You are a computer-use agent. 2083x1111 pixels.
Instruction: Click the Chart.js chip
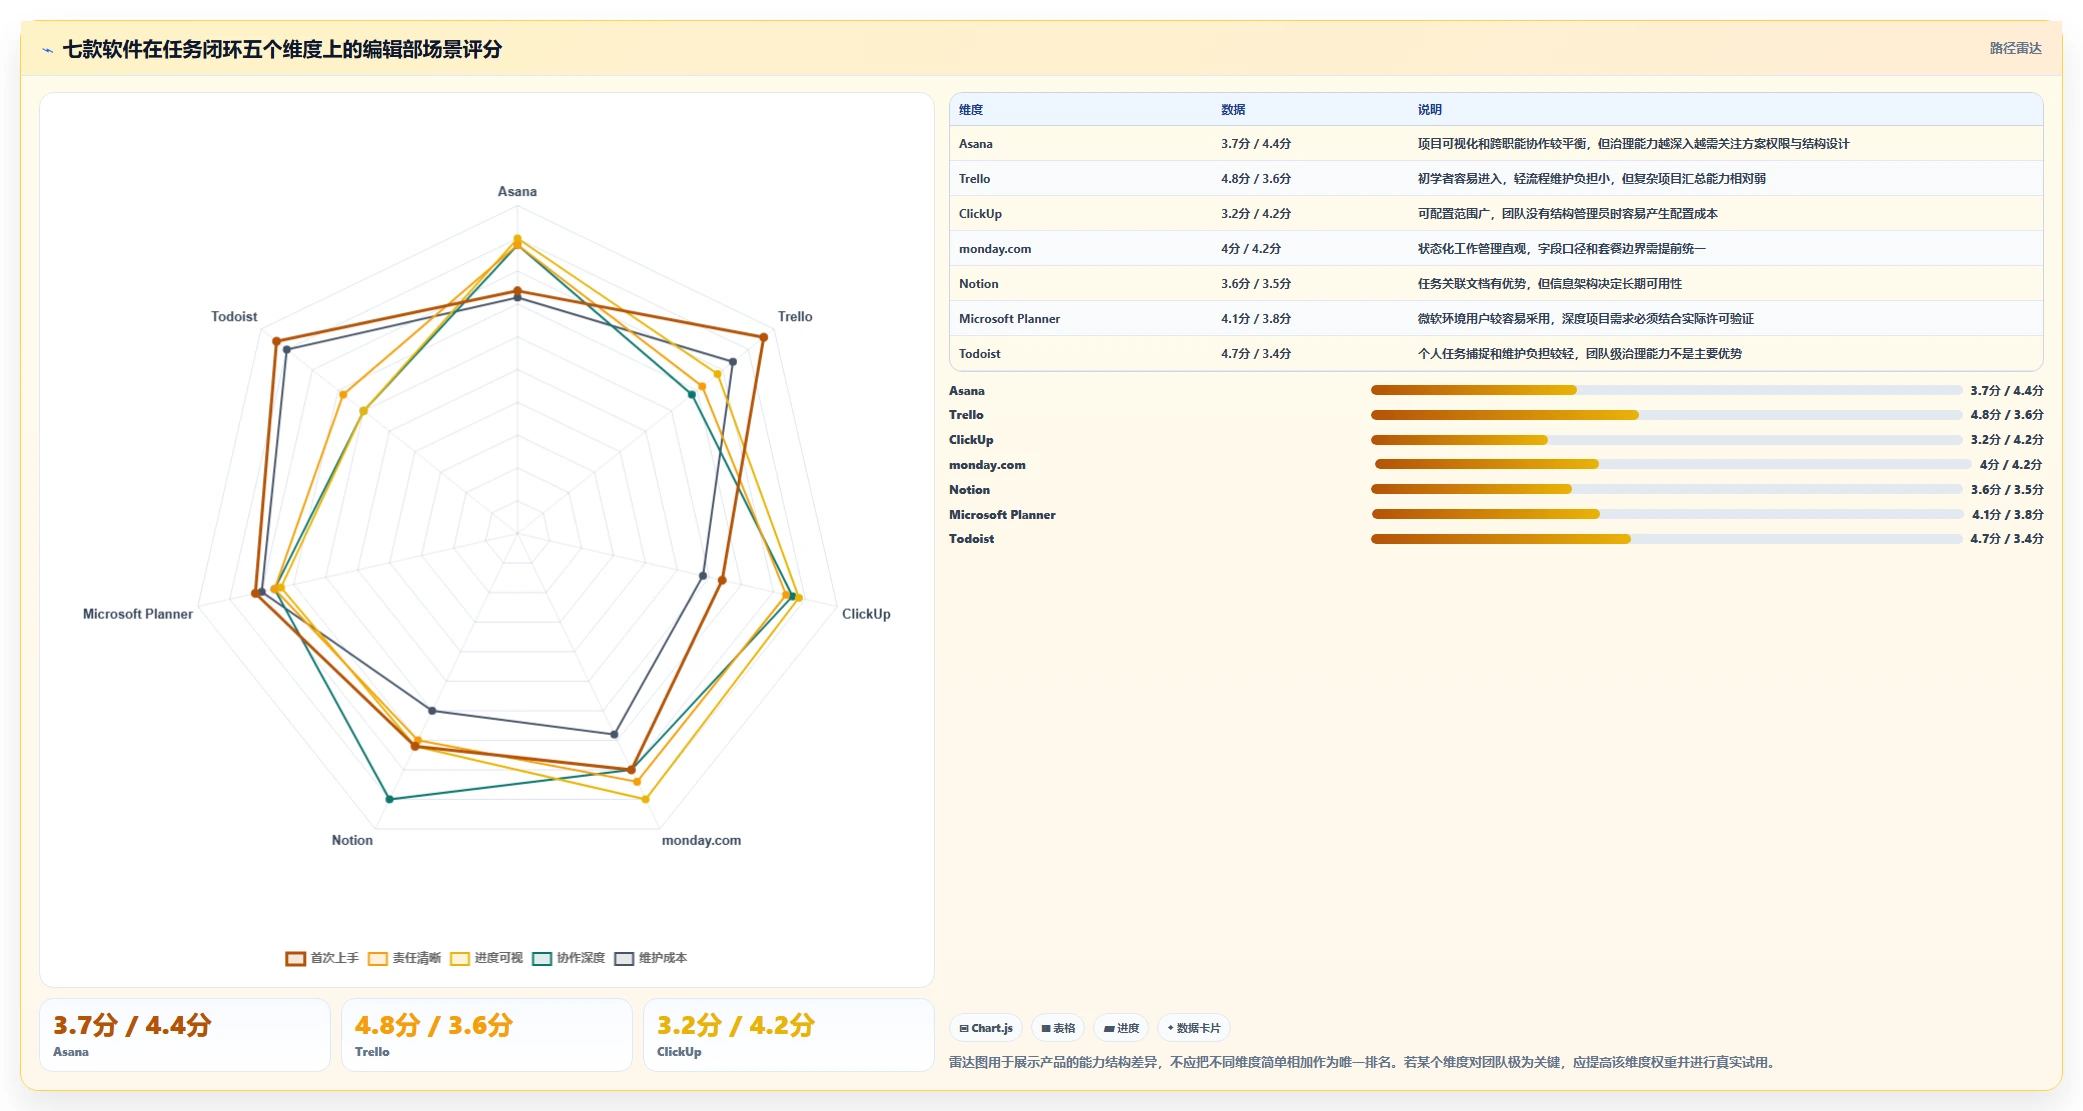point(986,1028)
